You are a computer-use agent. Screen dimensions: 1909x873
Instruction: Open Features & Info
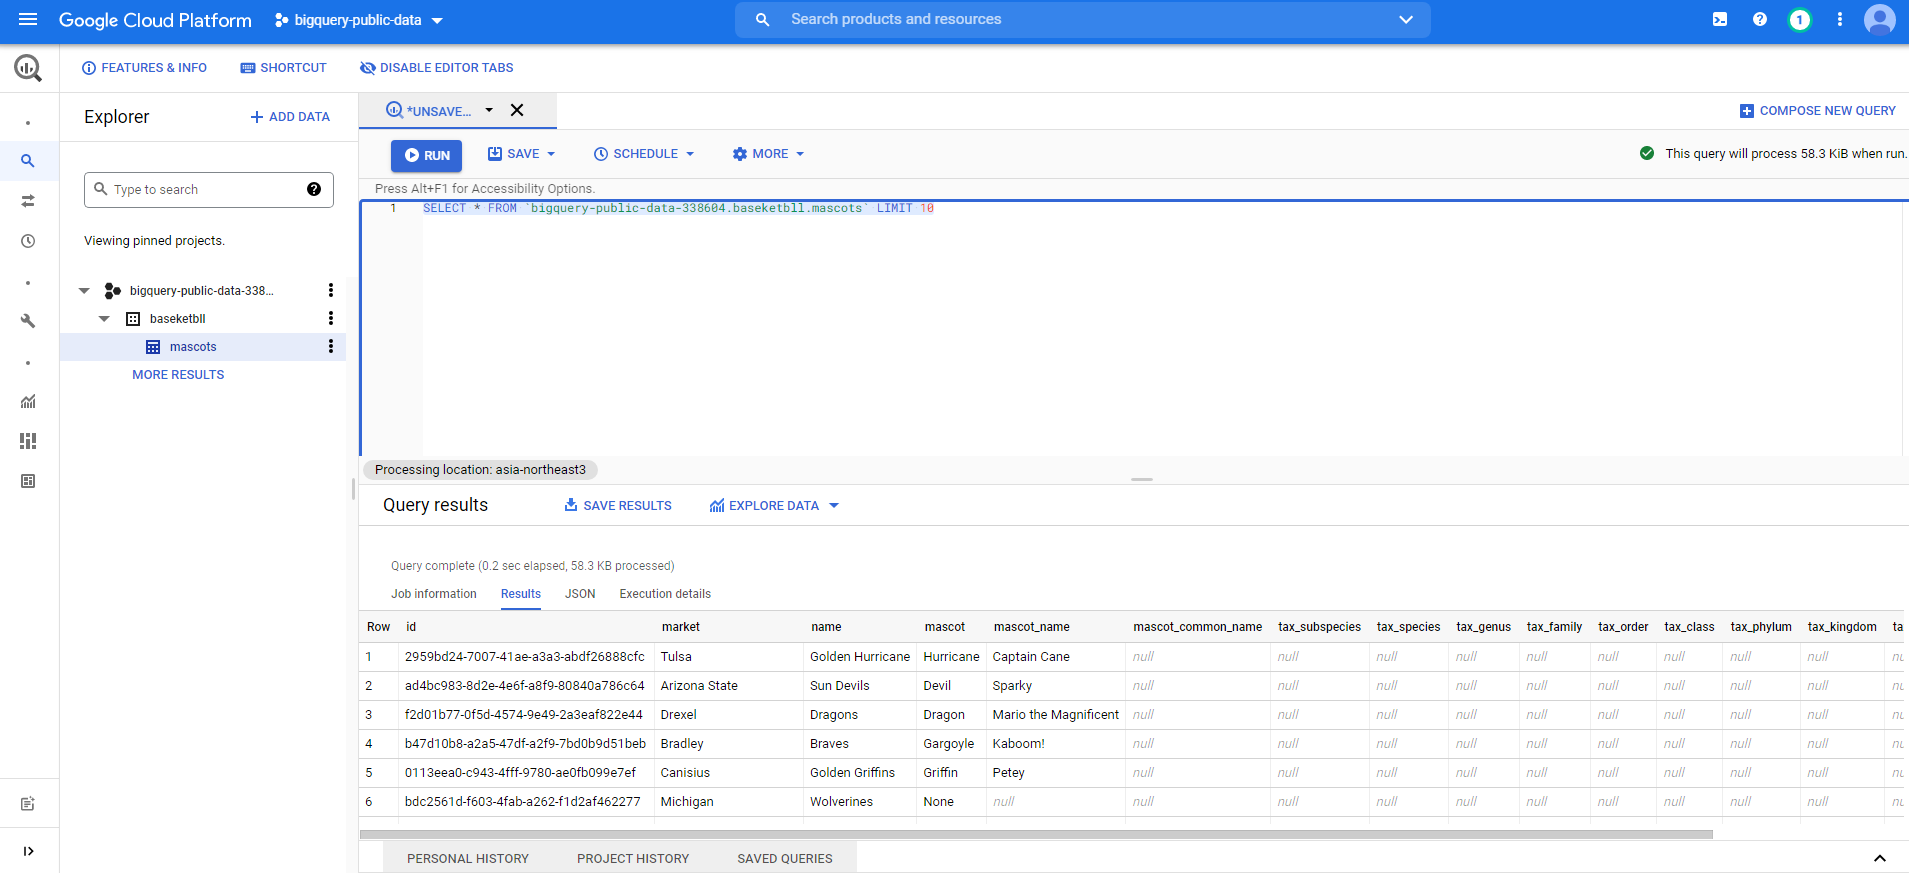point(144,68)
